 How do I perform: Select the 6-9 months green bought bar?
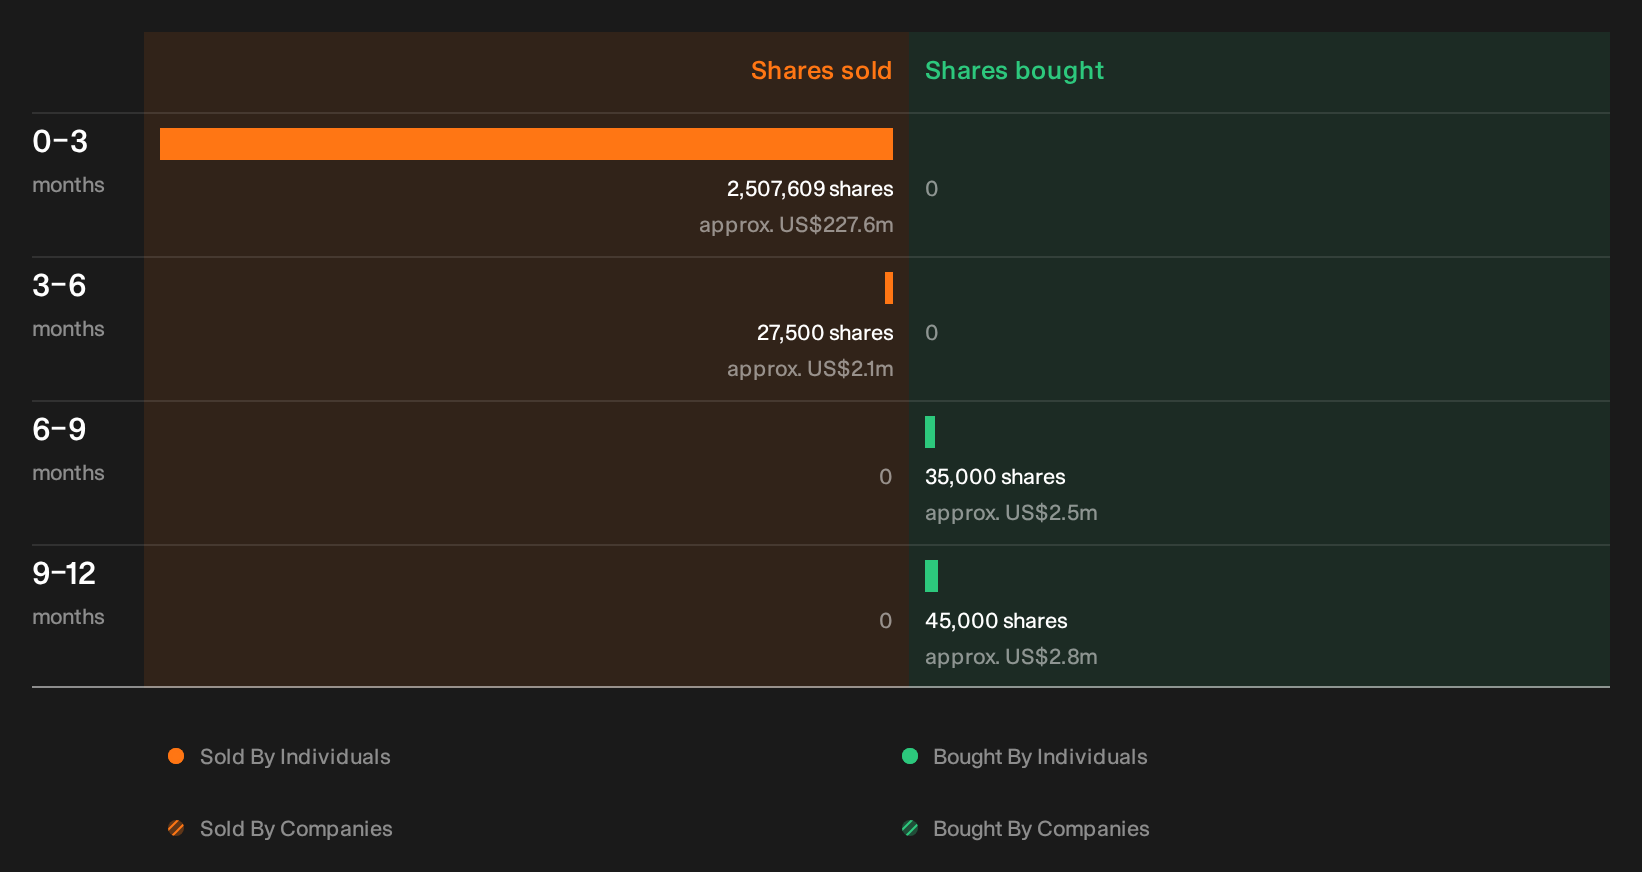pyautogui.click(x=930, y=432)
